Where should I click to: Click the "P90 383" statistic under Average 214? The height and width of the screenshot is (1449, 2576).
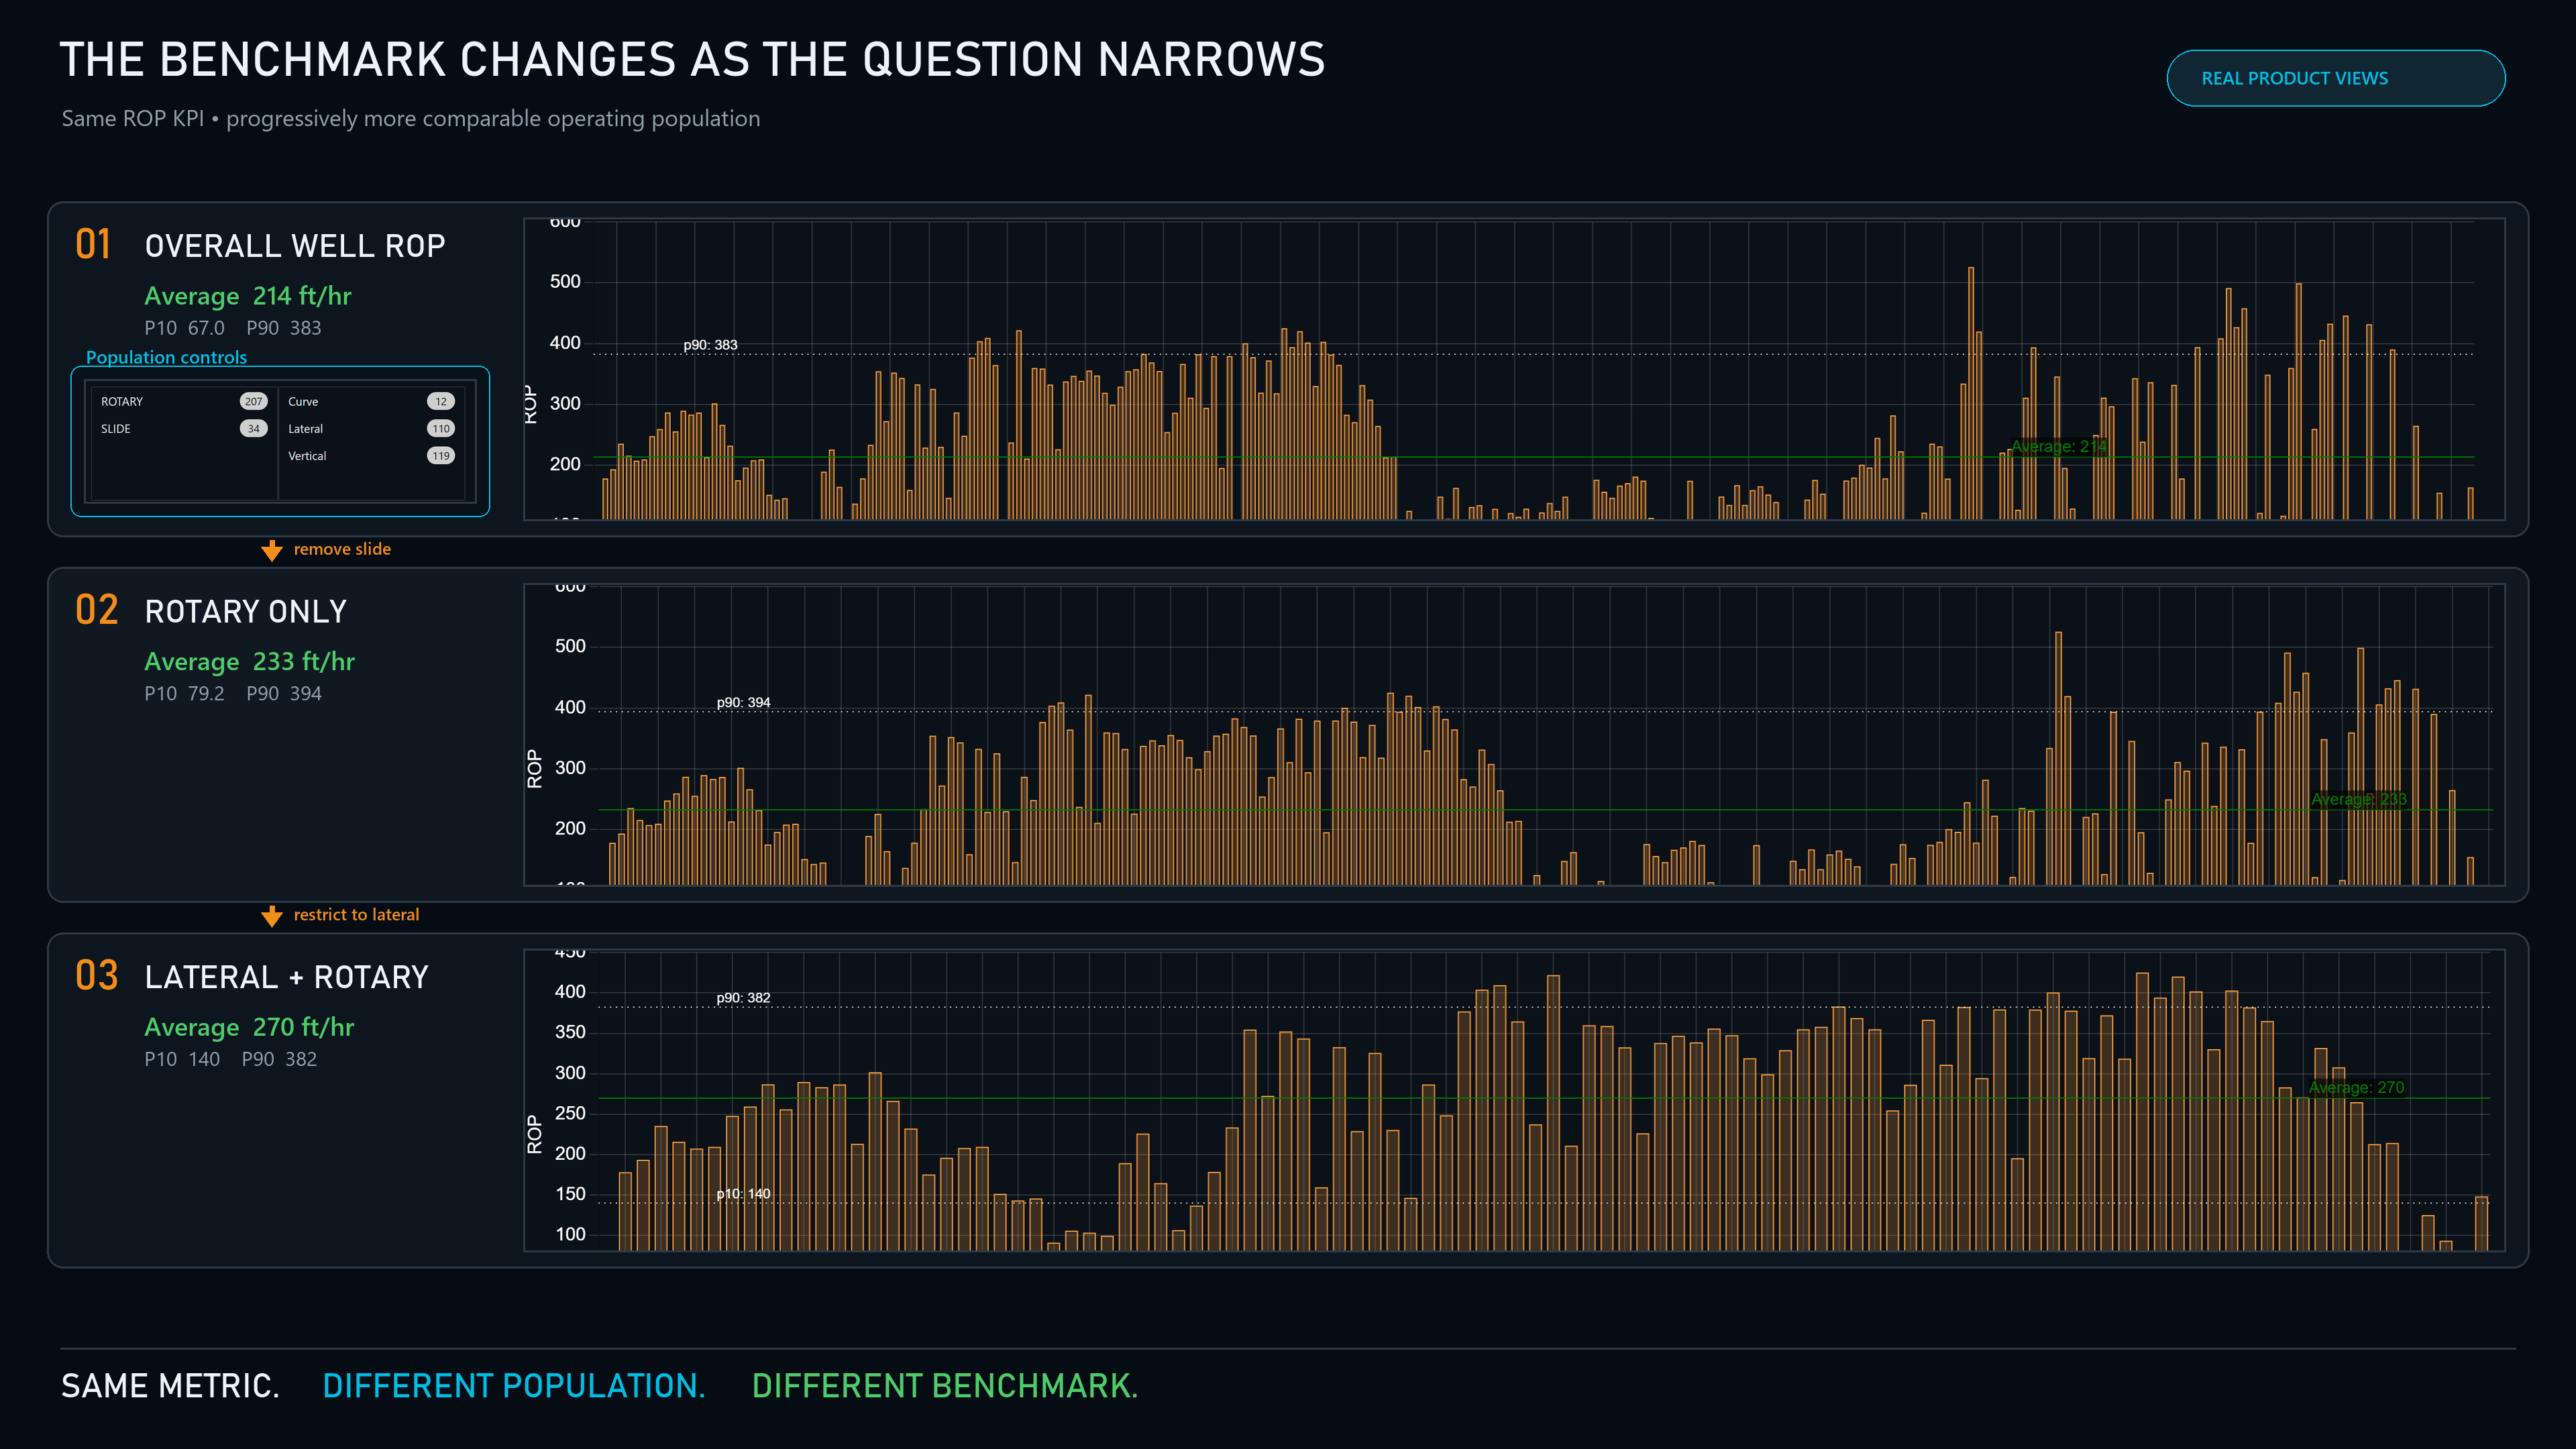[x=284, y=328]
